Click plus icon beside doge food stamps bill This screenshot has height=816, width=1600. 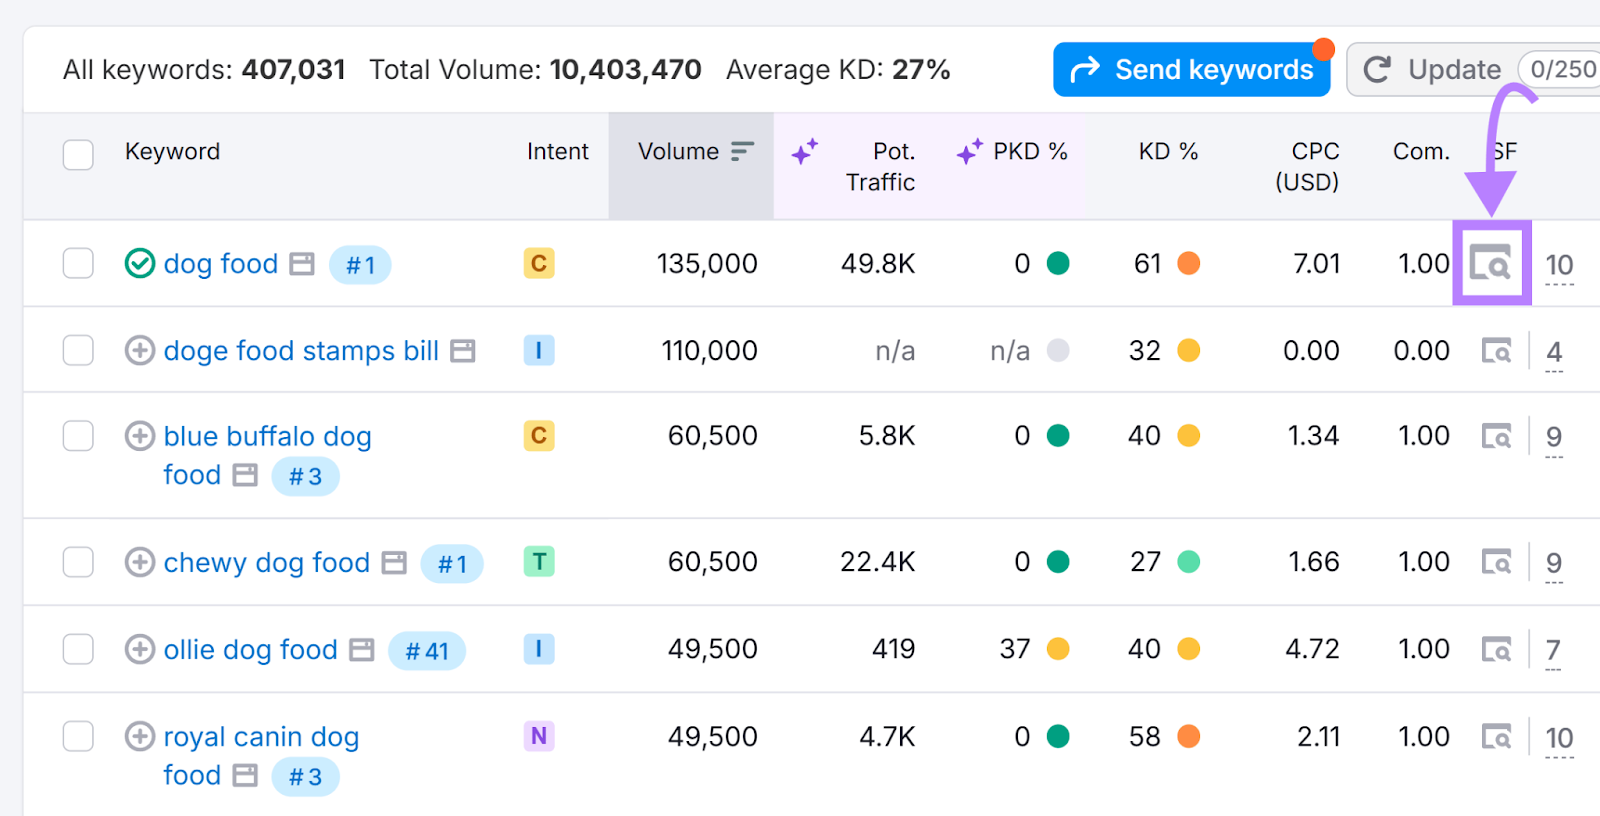pos(139,350)
